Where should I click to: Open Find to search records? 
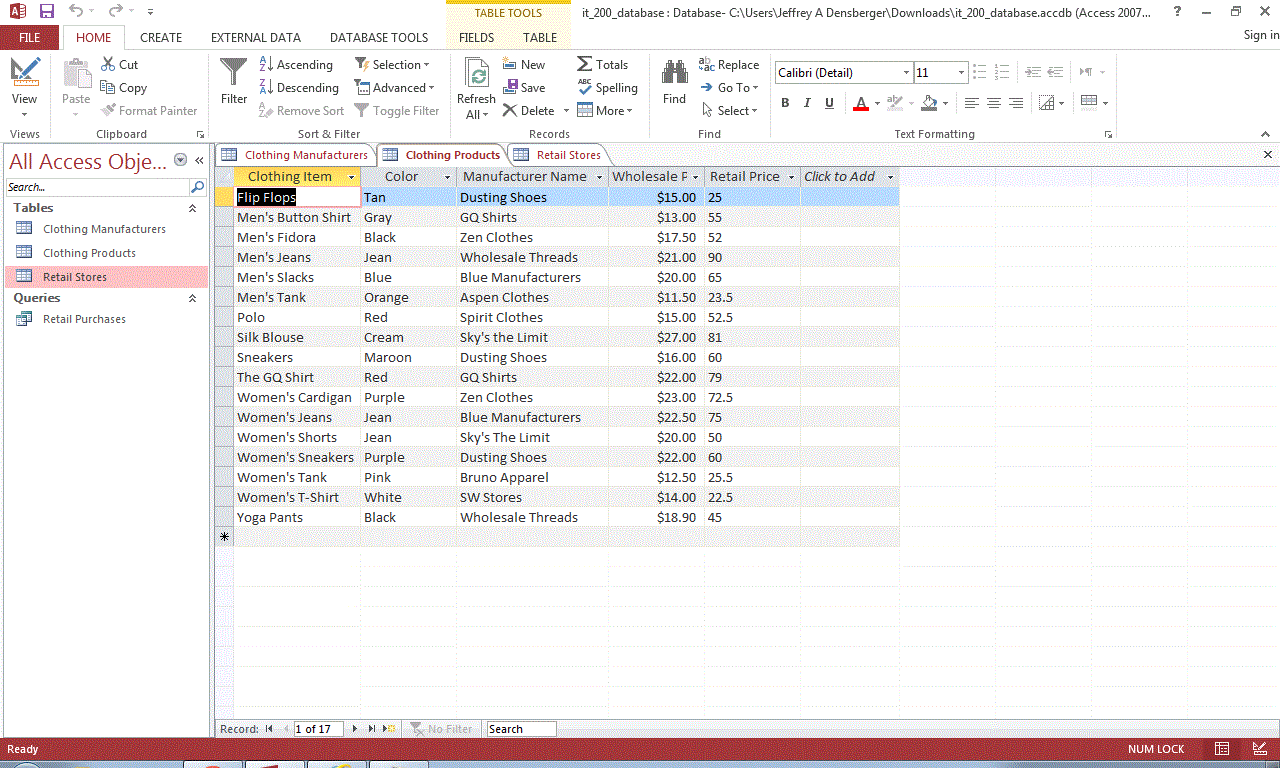click(673, 86)
